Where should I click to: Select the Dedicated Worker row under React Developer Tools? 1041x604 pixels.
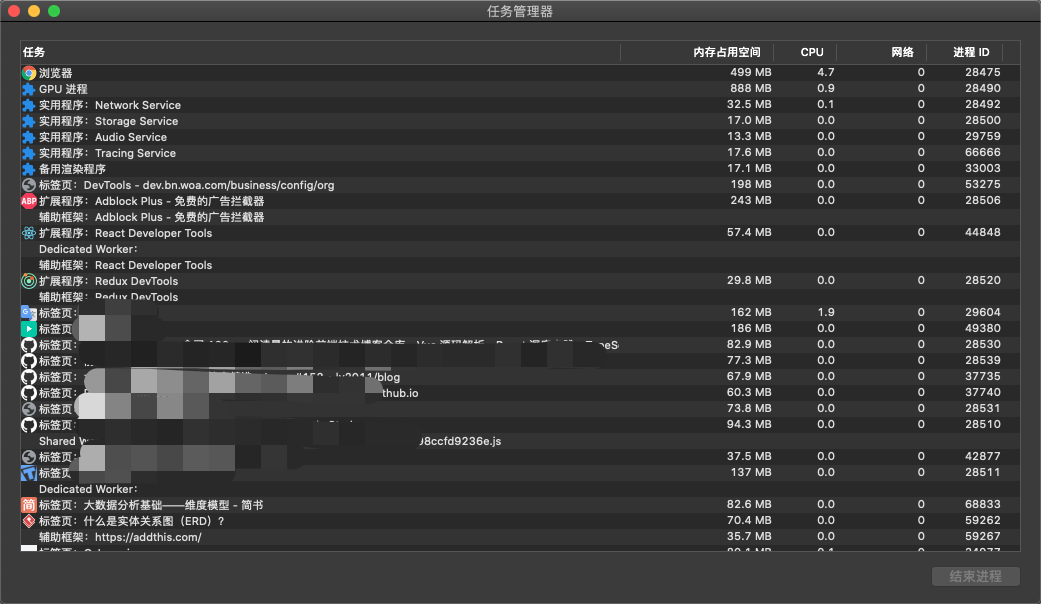[x=200, y=248]
